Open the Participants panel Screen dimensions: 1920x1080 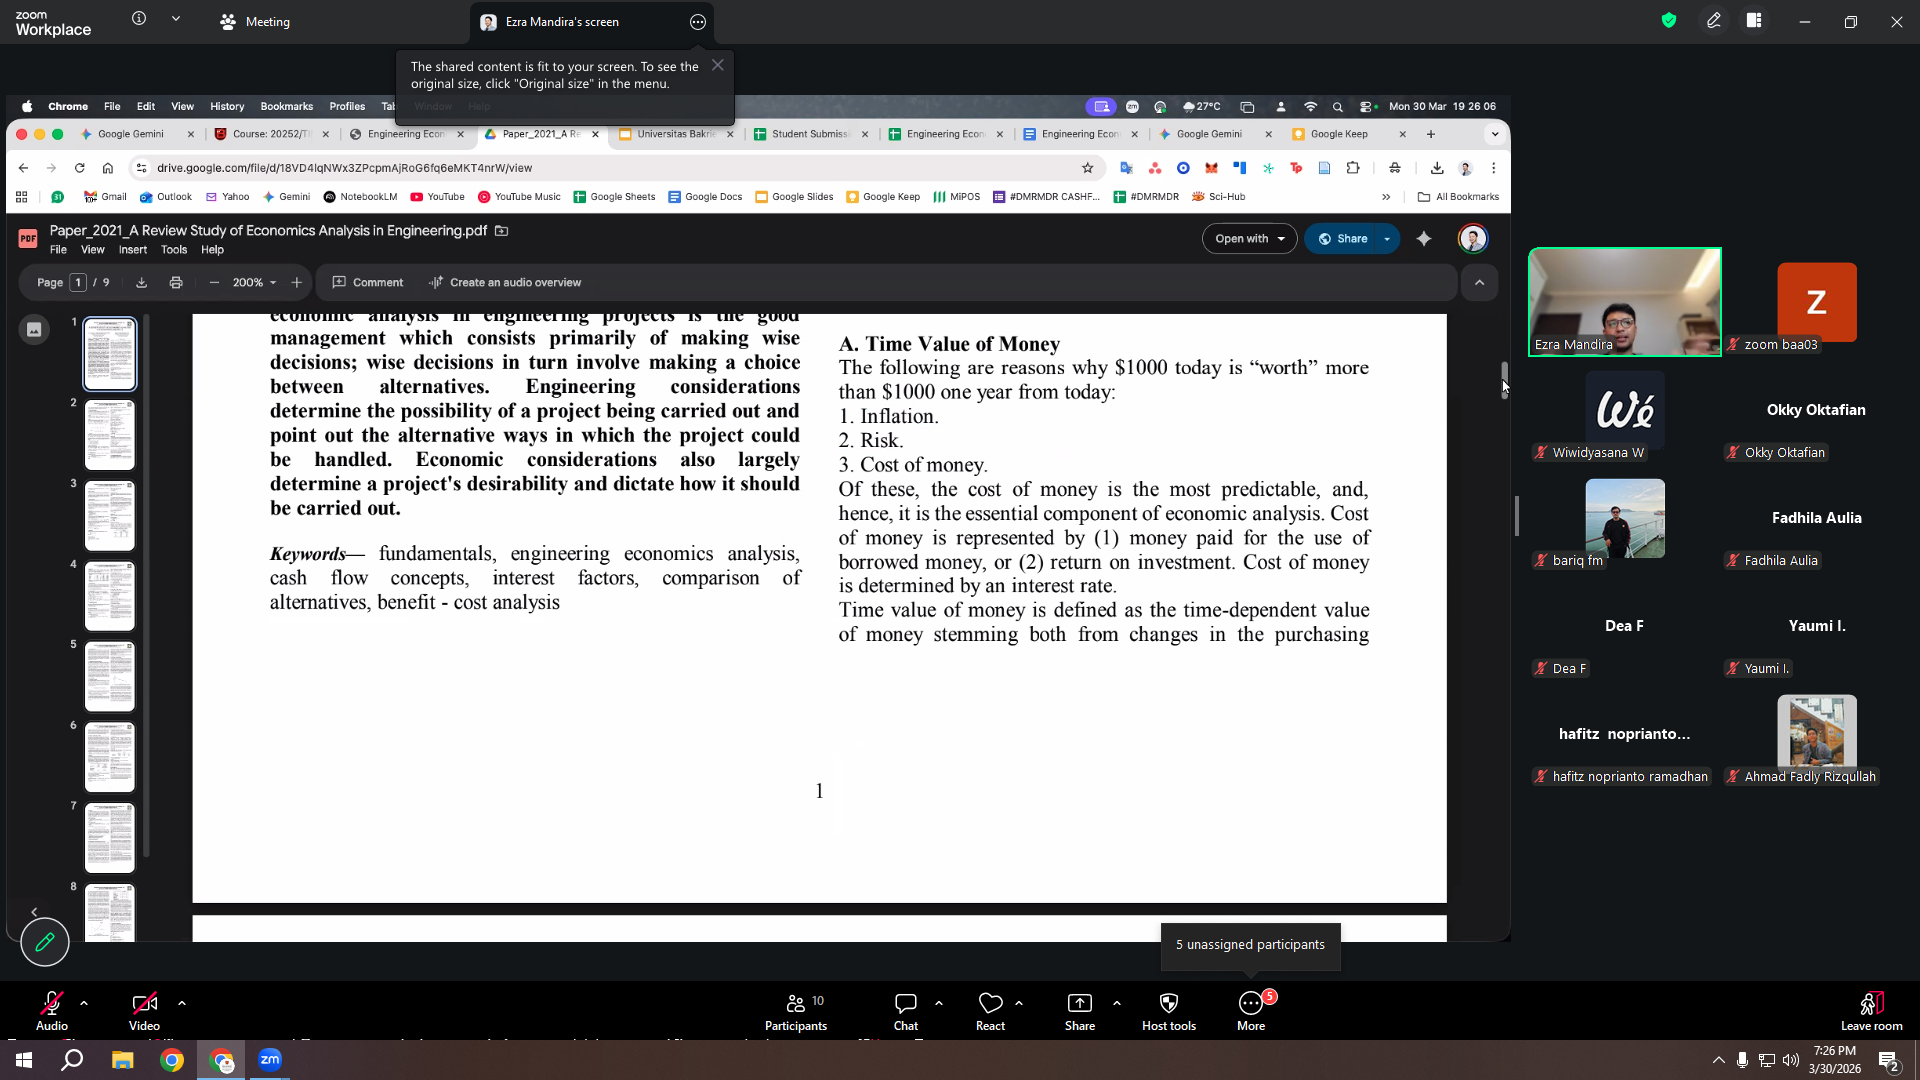(796, 1010)
